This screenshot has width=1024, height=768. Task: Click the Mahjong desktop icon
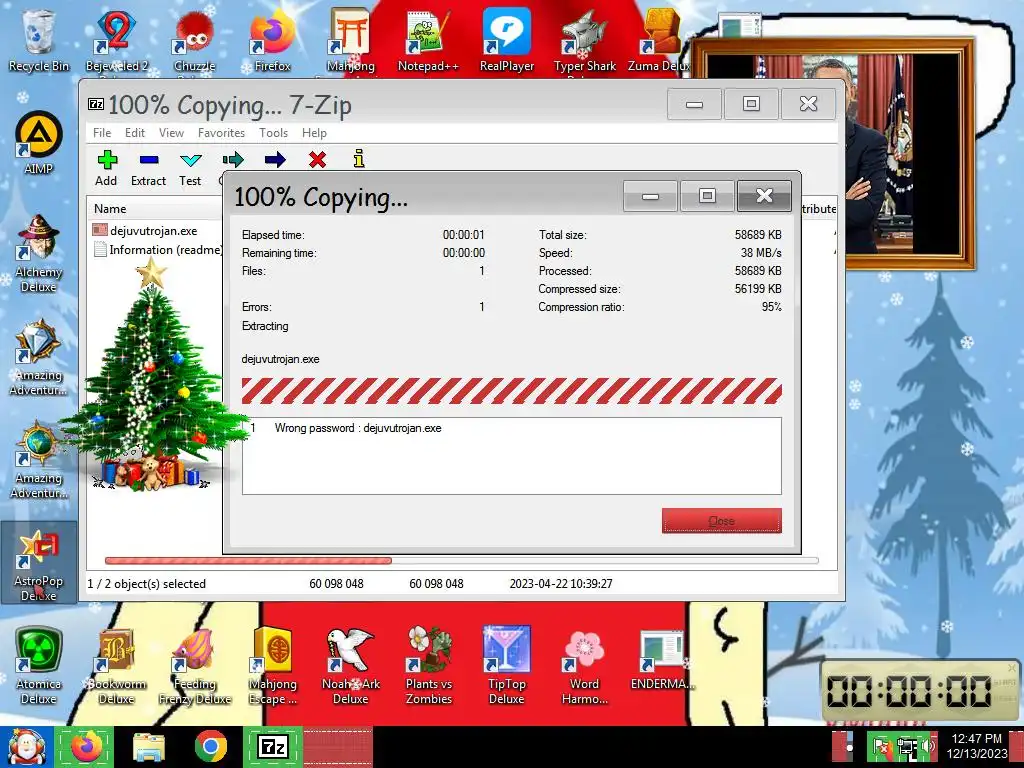(351, 40)
